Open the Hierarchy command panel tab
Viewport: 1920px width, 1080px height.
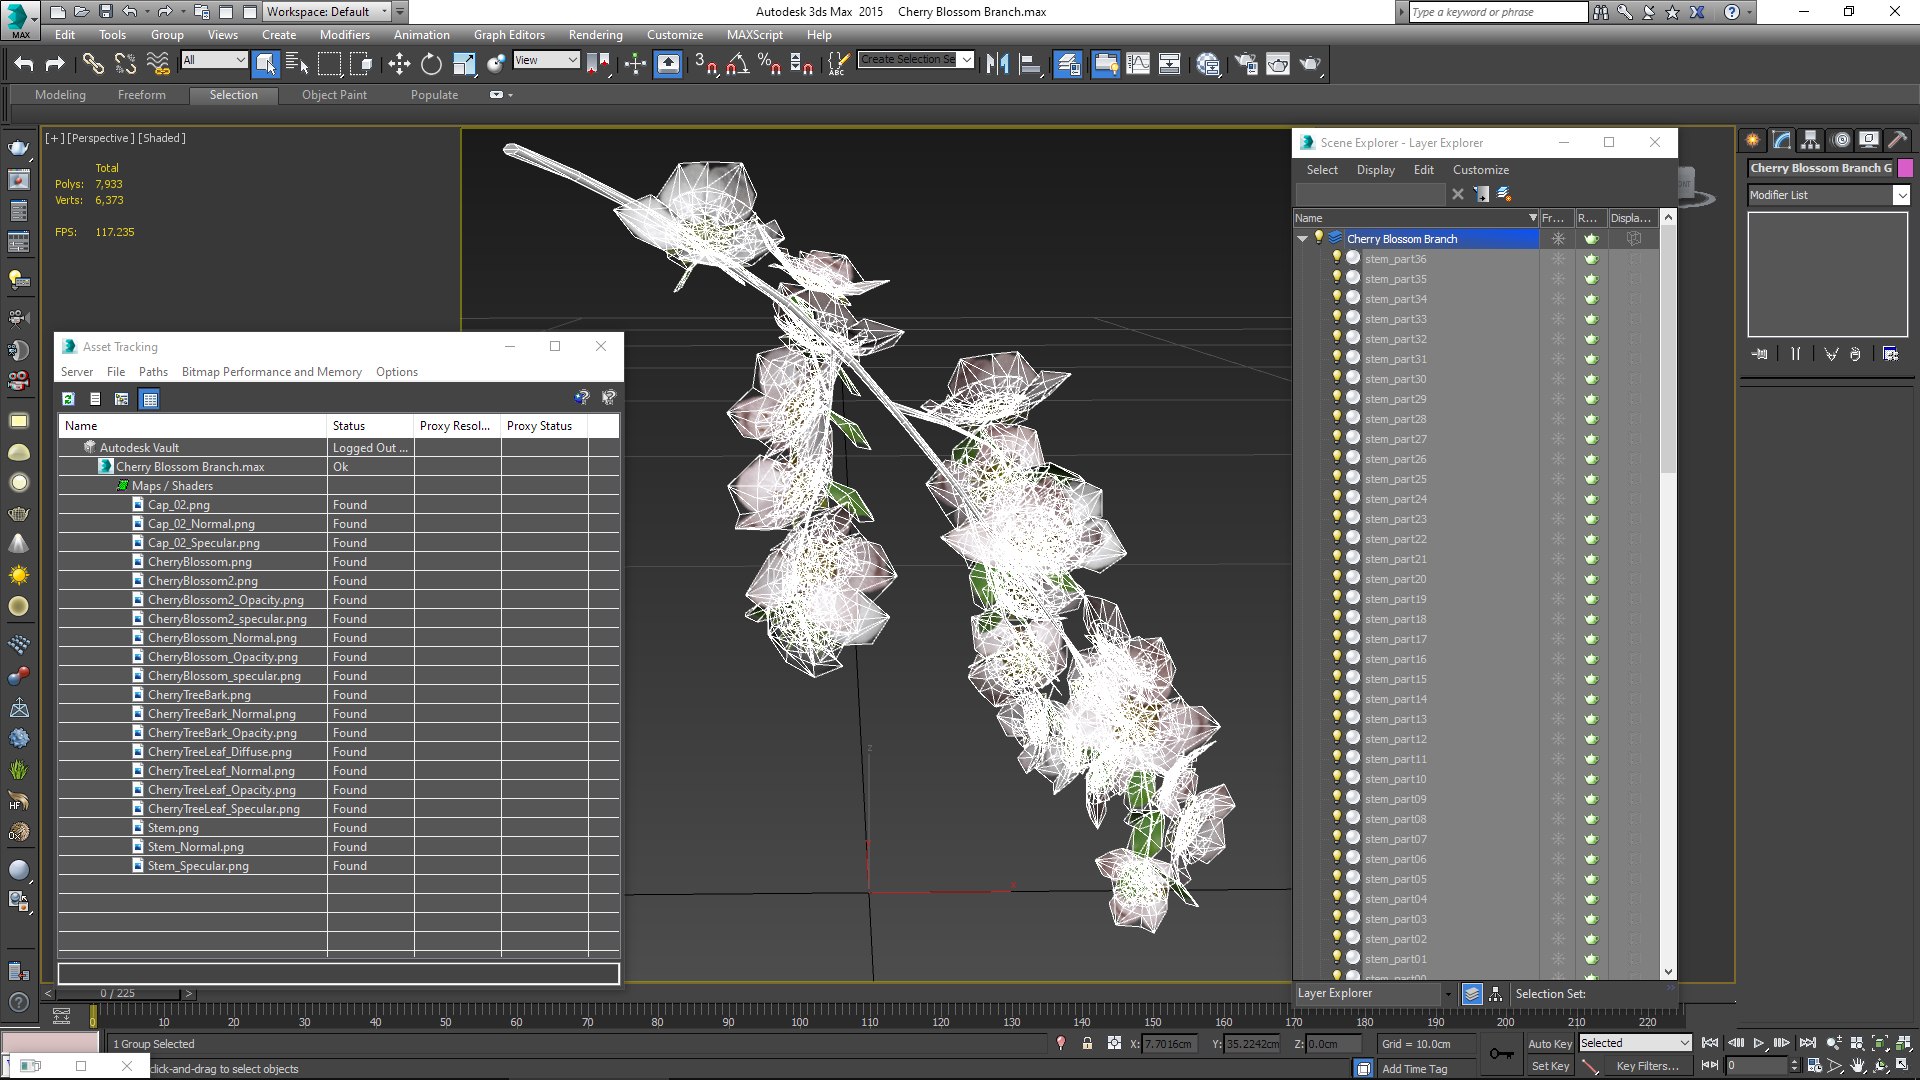[1810, 140]
